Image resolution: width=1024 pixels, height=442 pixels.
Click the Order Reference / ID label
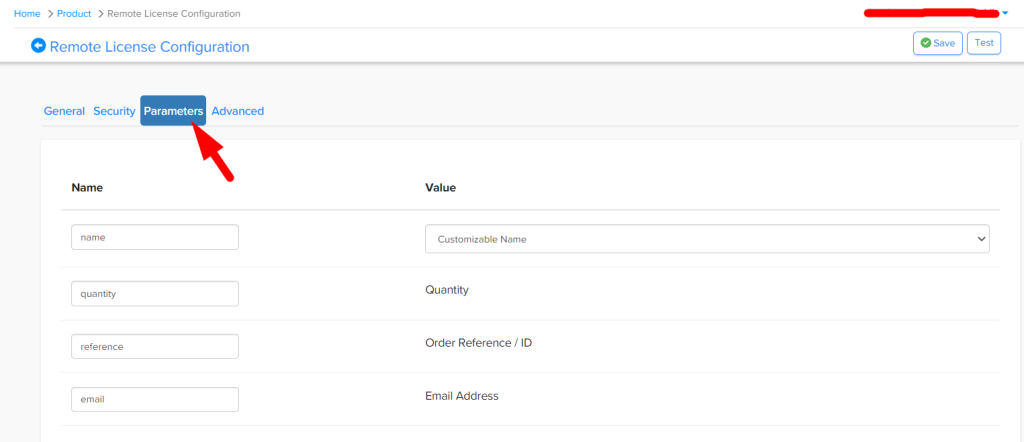[478, 343]
